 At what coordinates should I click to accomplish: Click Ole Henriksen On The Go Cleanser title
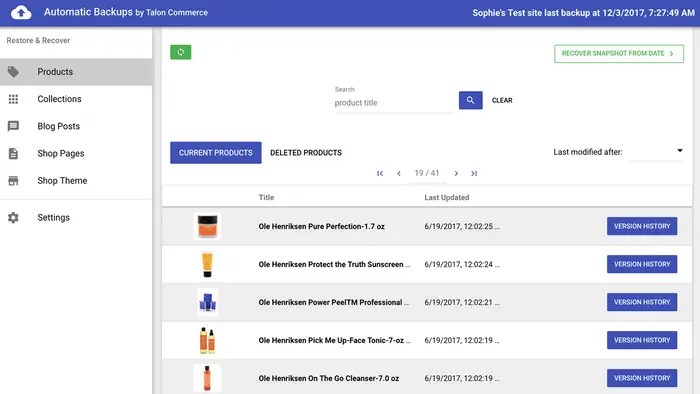tap(329, 378)
